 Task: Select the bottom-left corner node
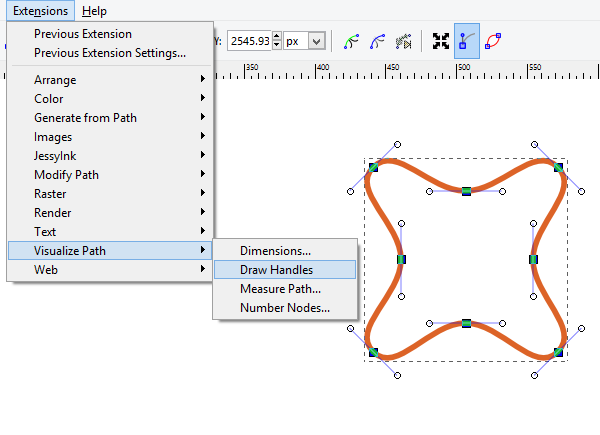[373, 352]
